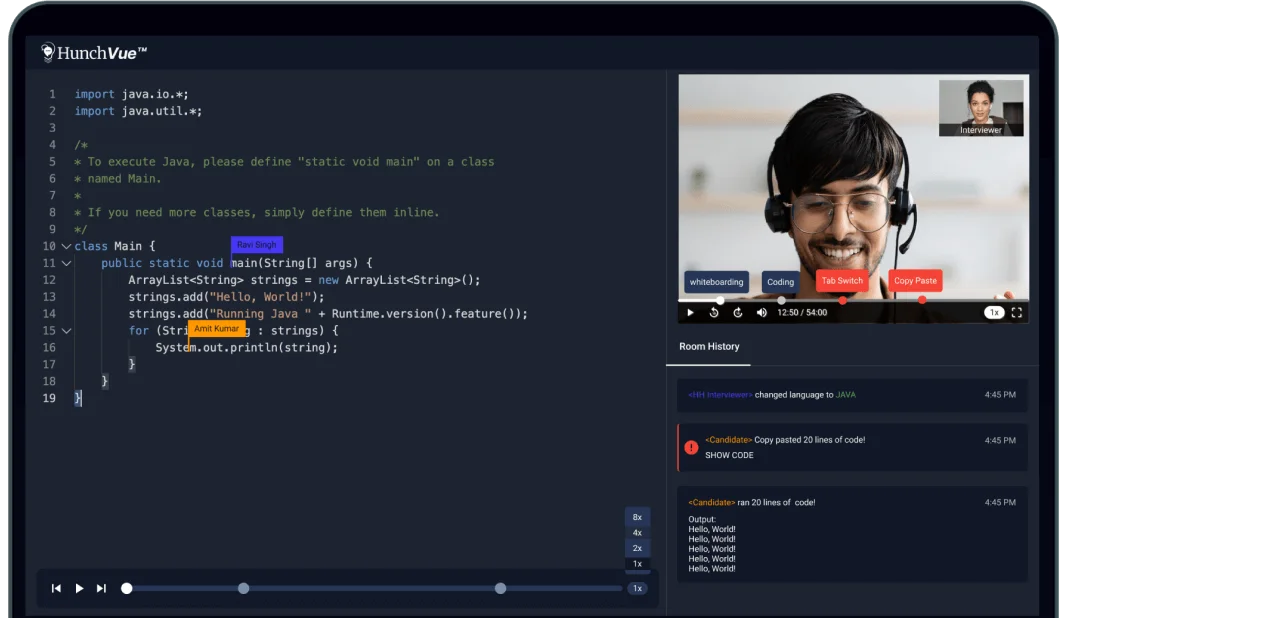
Task: Open the video playback speed 1x selector
Action: coord(993,313)
